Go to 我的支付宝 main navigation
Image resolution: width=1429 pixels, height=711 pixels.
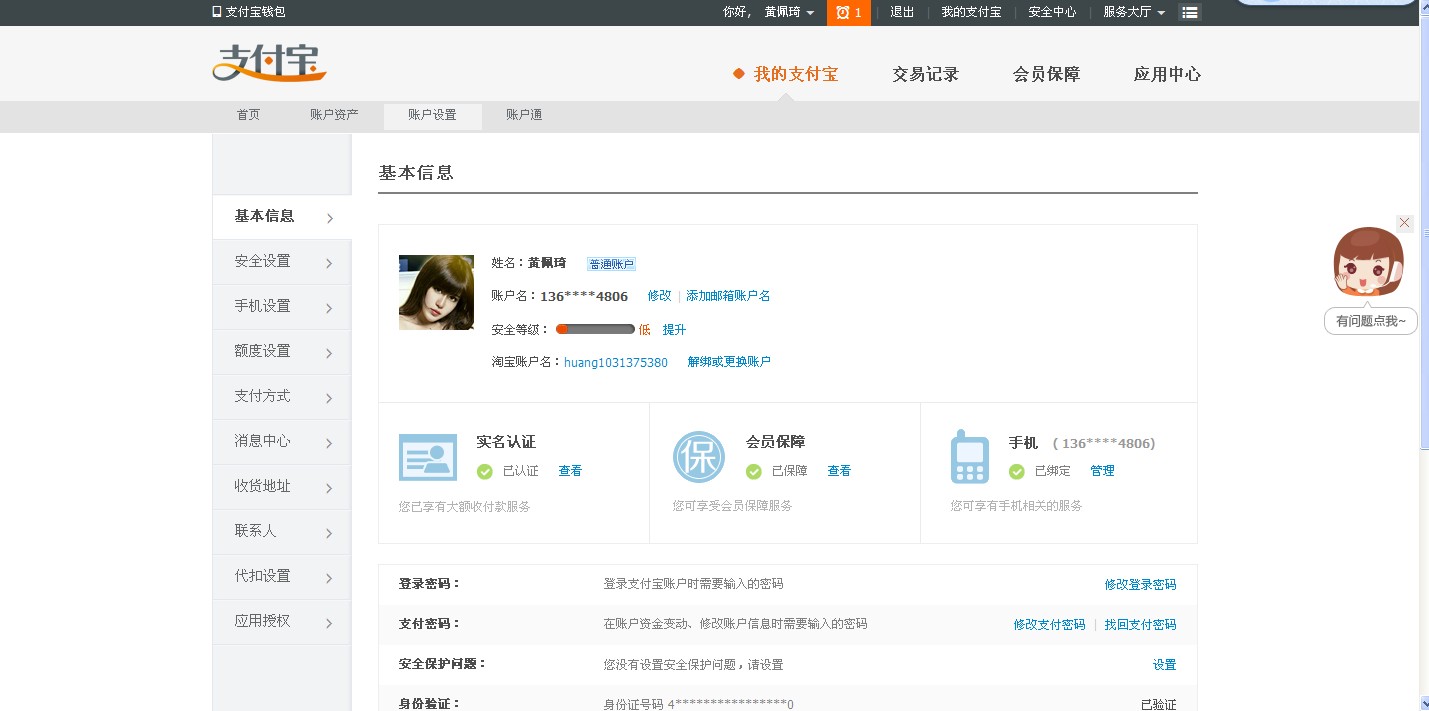[x=796, y=74]
